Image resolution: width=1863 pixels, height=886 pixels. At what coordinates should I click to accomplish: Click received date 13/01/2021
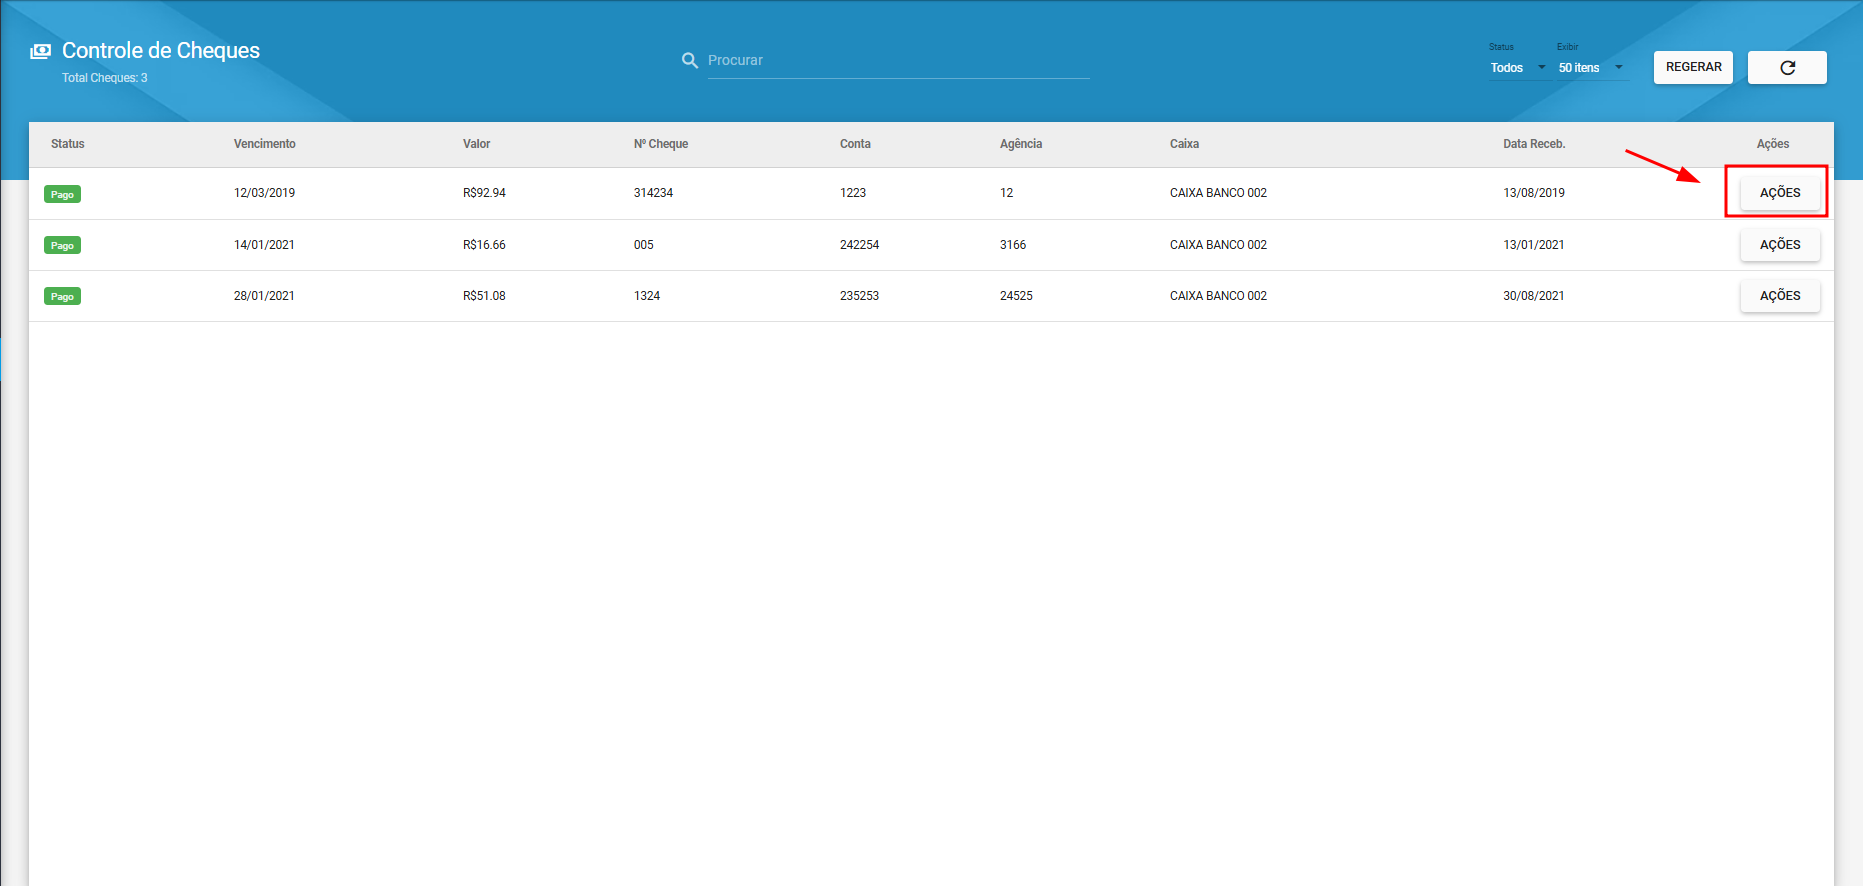(1534, 245)
